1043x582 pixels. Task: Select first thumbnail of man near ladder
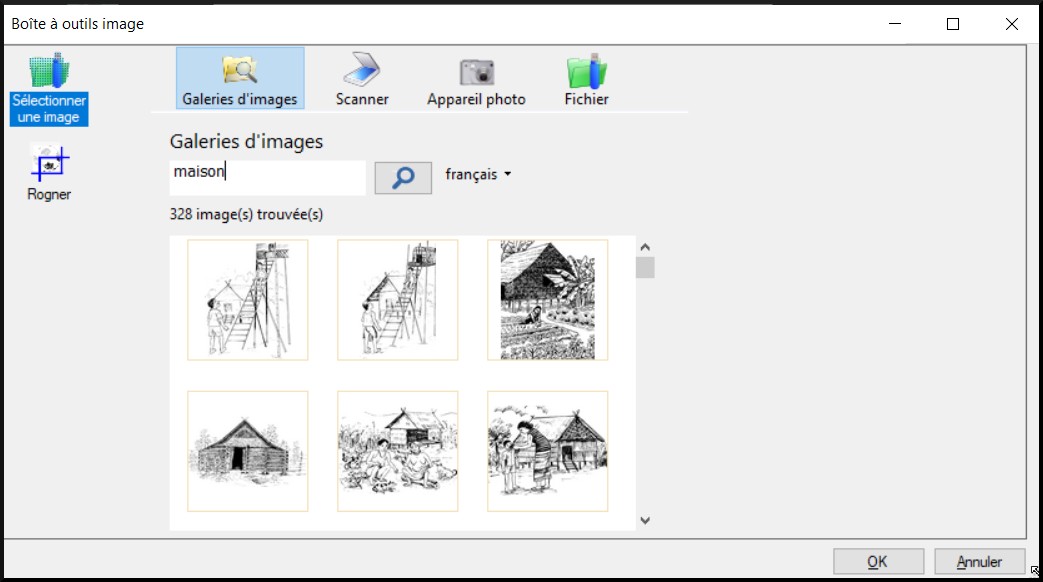click(x=248, y=300)
